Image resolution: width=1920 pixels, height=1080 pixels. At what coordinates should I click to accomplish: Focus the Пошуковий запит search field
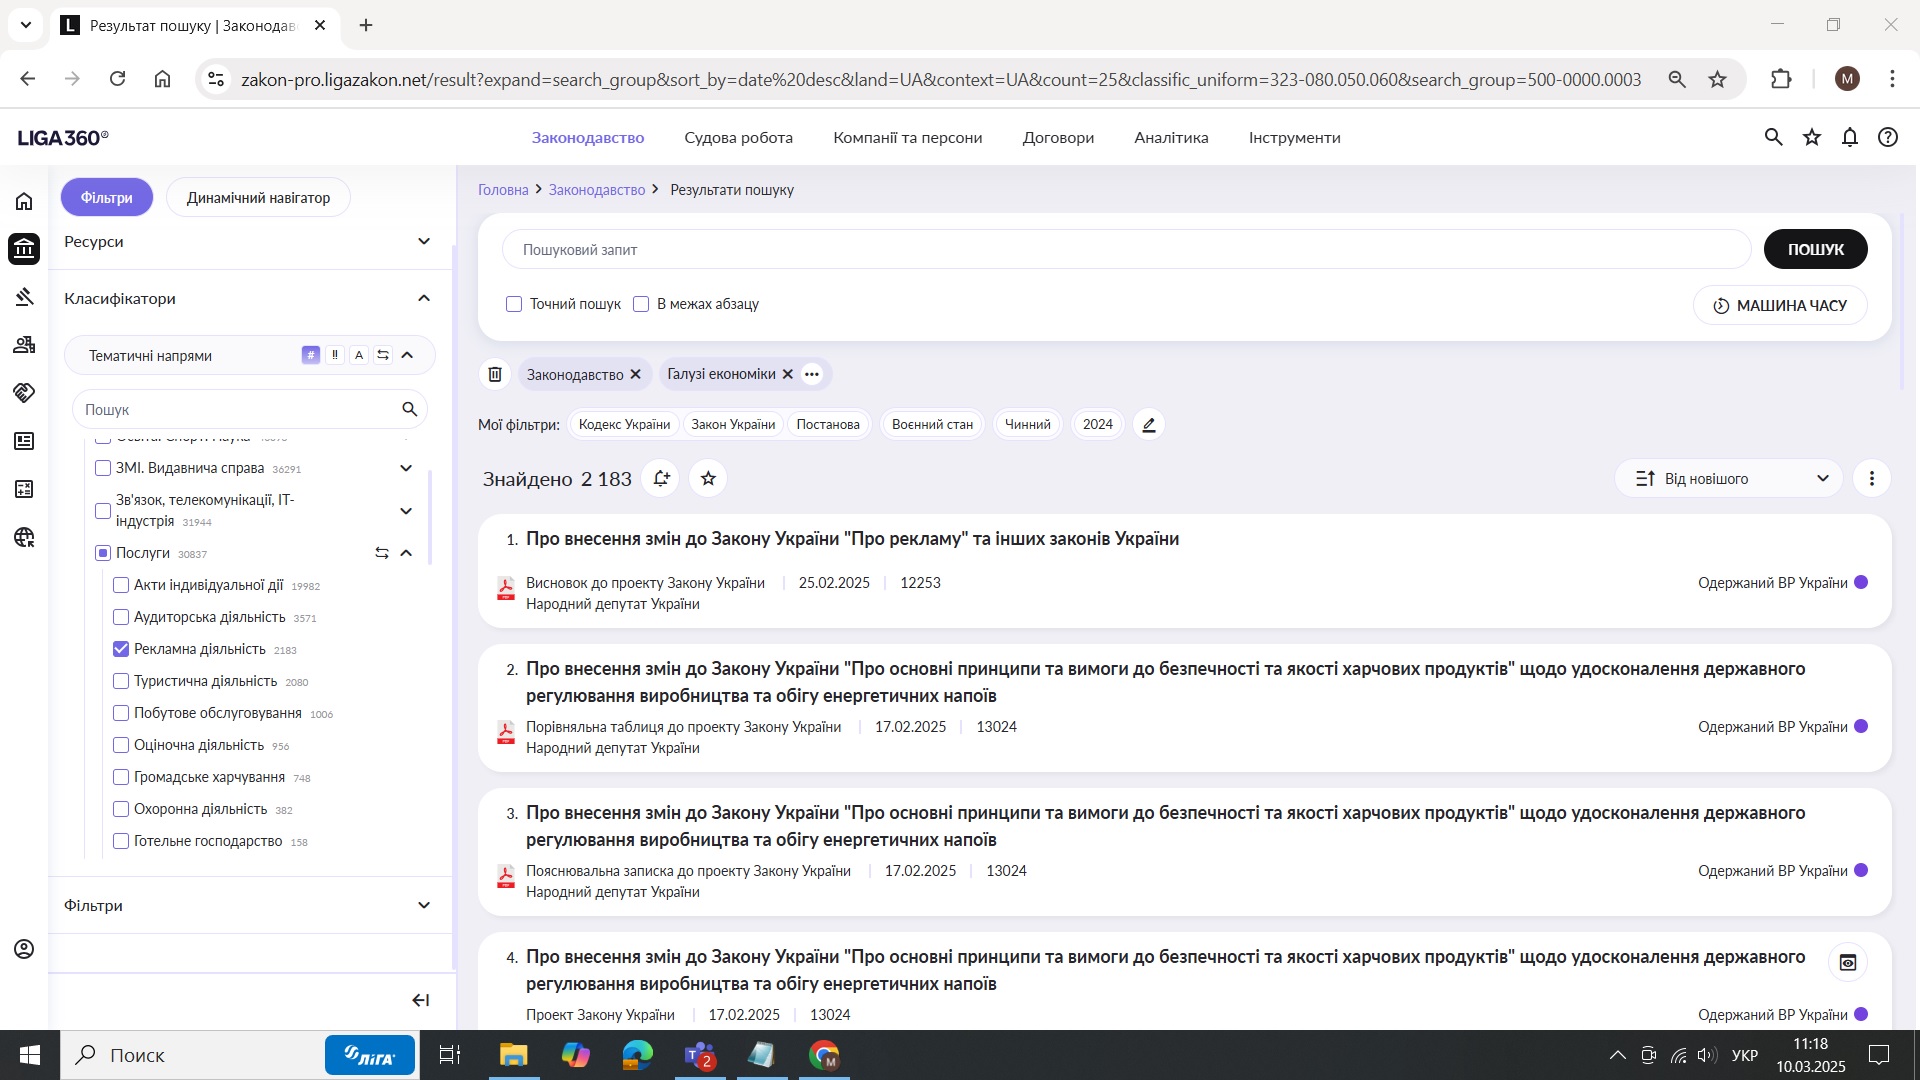(1125, 250)
